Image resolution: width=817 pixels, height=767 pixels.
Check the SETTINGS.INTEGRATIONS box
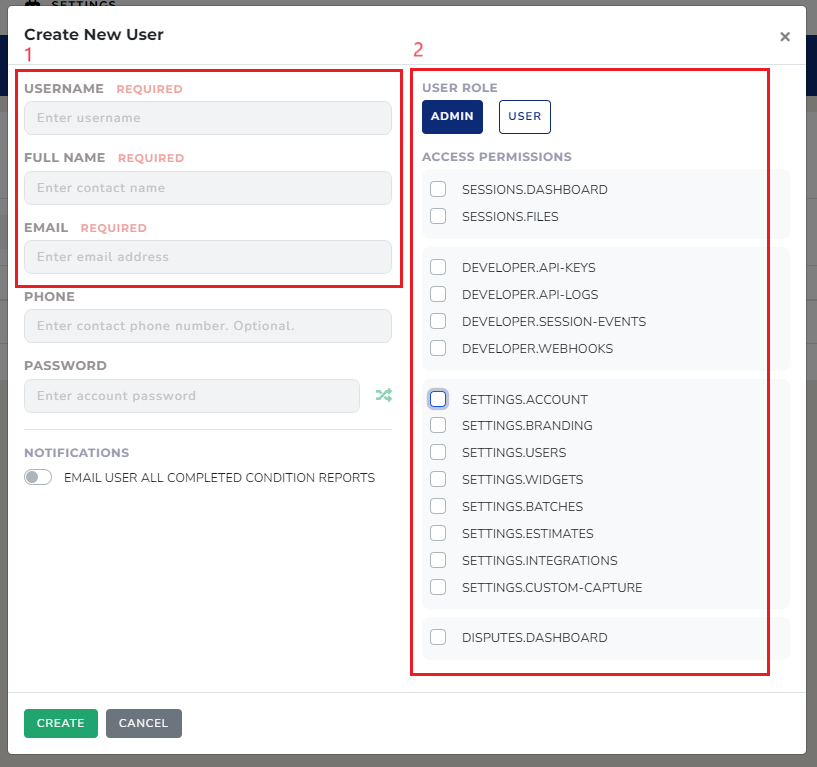coord(438,560)
